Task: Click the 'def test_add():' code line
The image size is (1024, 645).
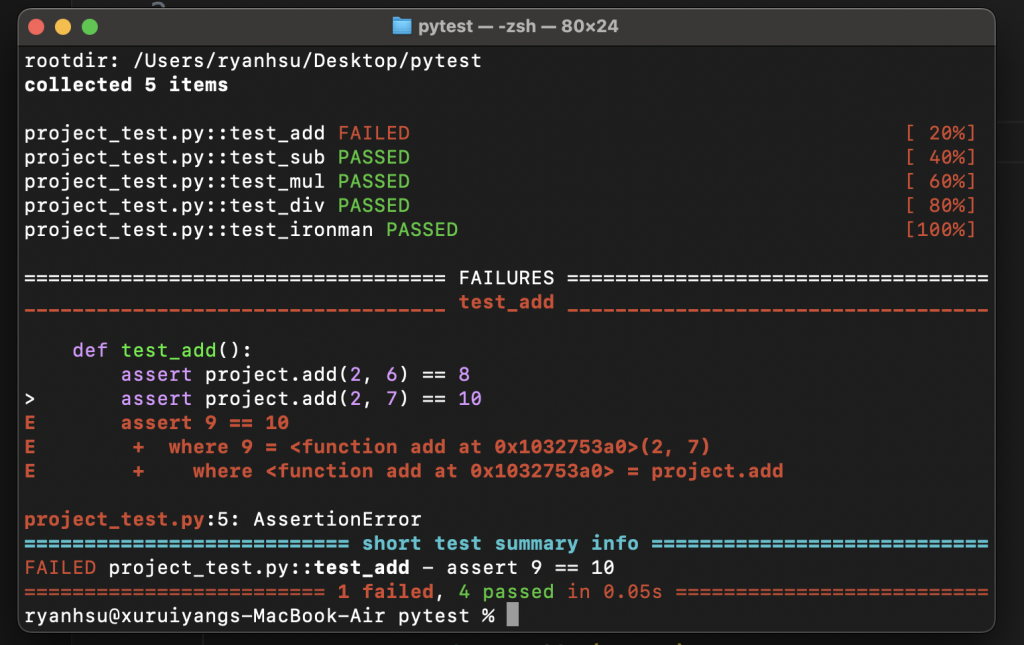Action: coord(162,351)
